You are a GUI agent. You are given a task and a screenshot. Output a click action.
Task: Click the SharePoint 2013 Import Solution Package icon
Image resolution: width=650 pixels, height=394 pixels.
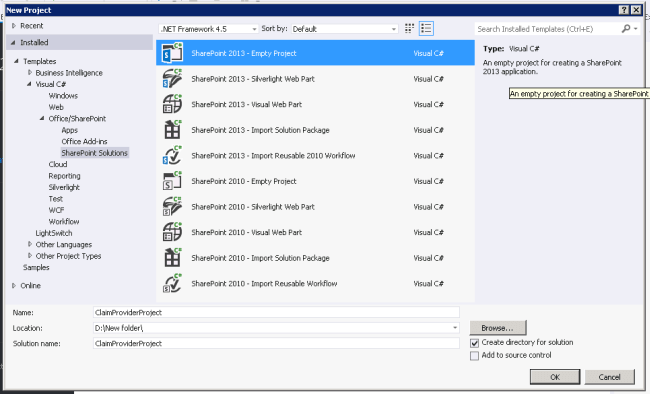172,130
